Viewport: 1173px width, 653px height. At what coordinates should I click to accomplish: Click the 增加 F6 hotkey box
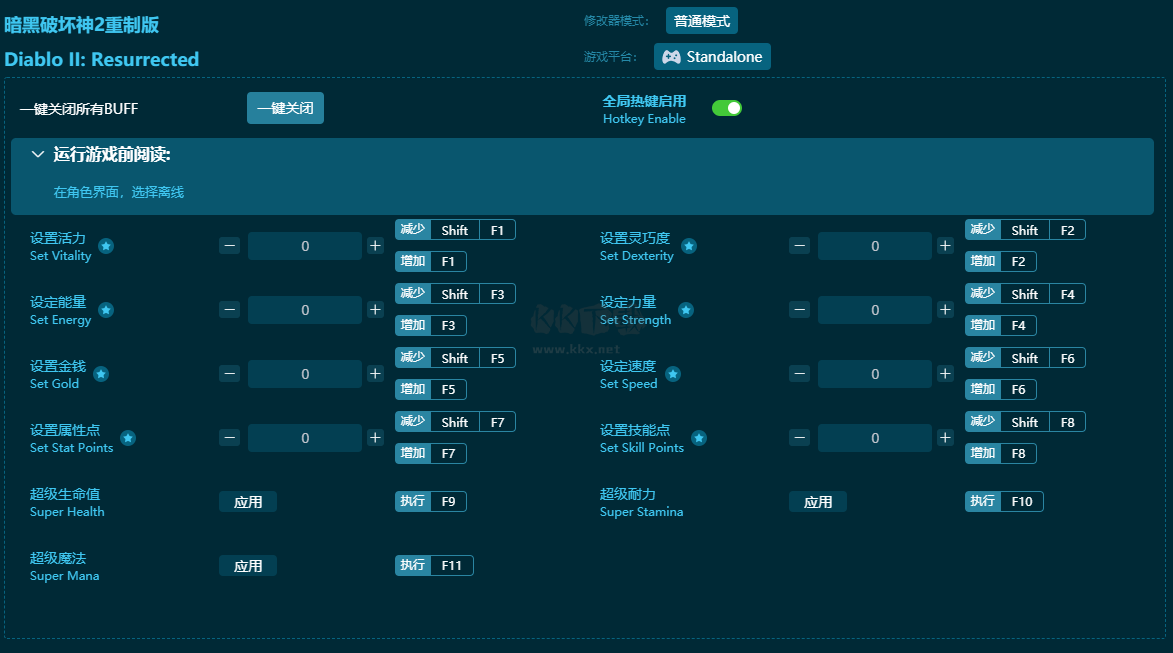point(1001,389)
